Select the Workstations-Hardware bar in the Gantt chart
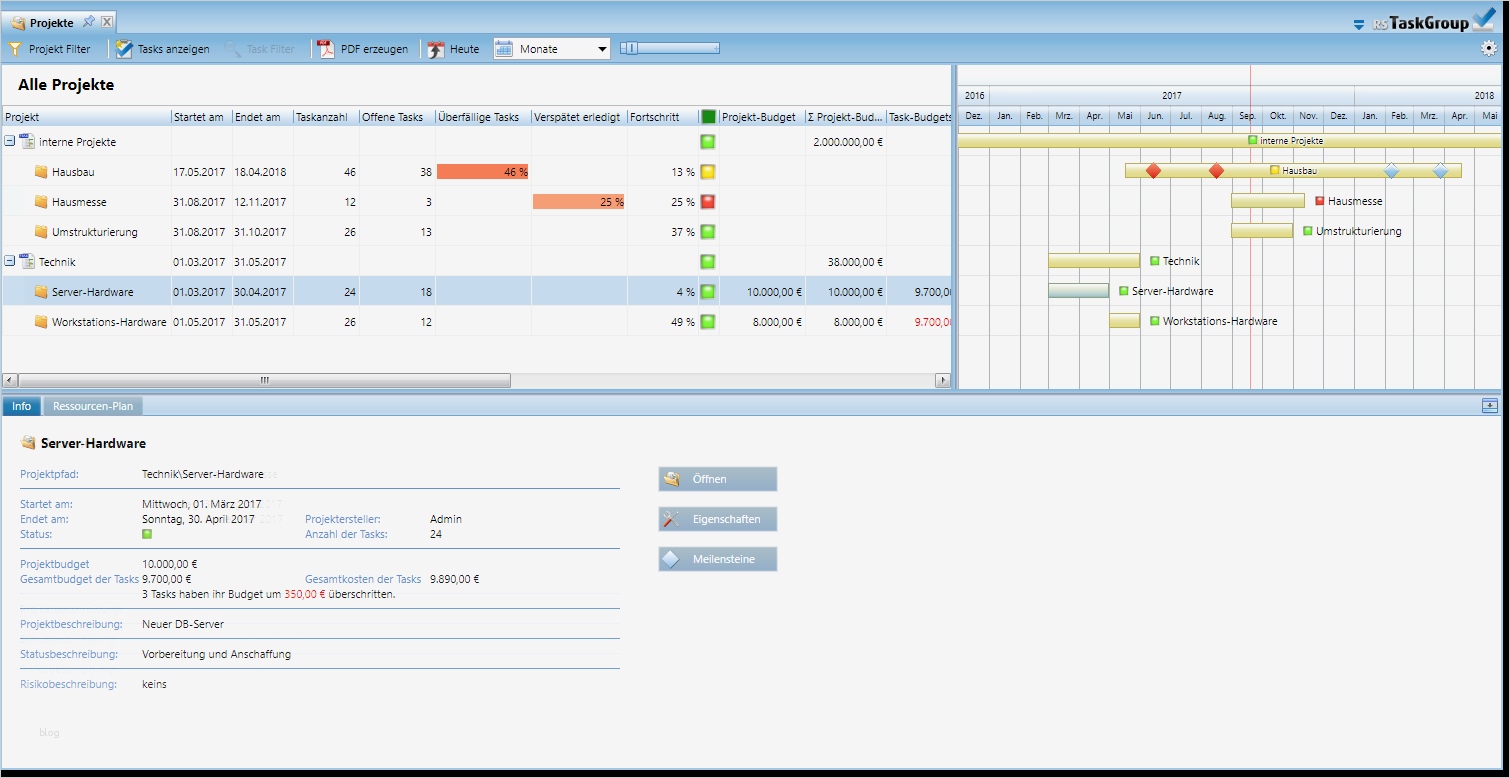Screen dimensions: 1510x778 [x=1124, y=321]
